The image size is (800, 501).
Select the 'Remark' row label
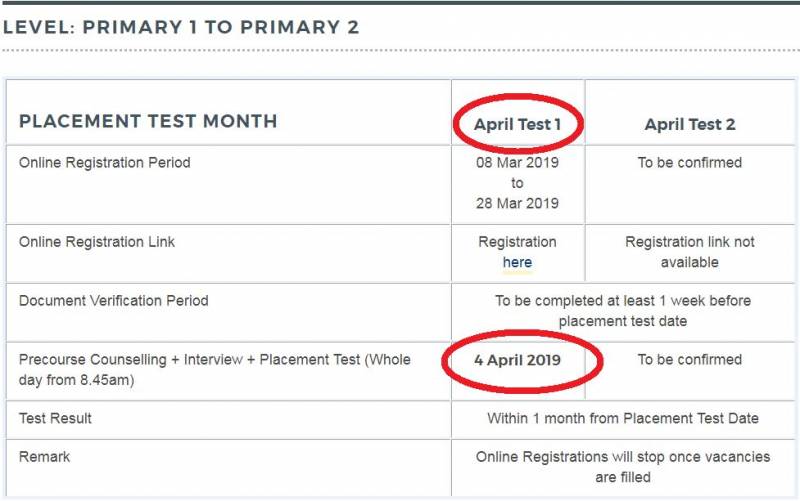[45, 457]
